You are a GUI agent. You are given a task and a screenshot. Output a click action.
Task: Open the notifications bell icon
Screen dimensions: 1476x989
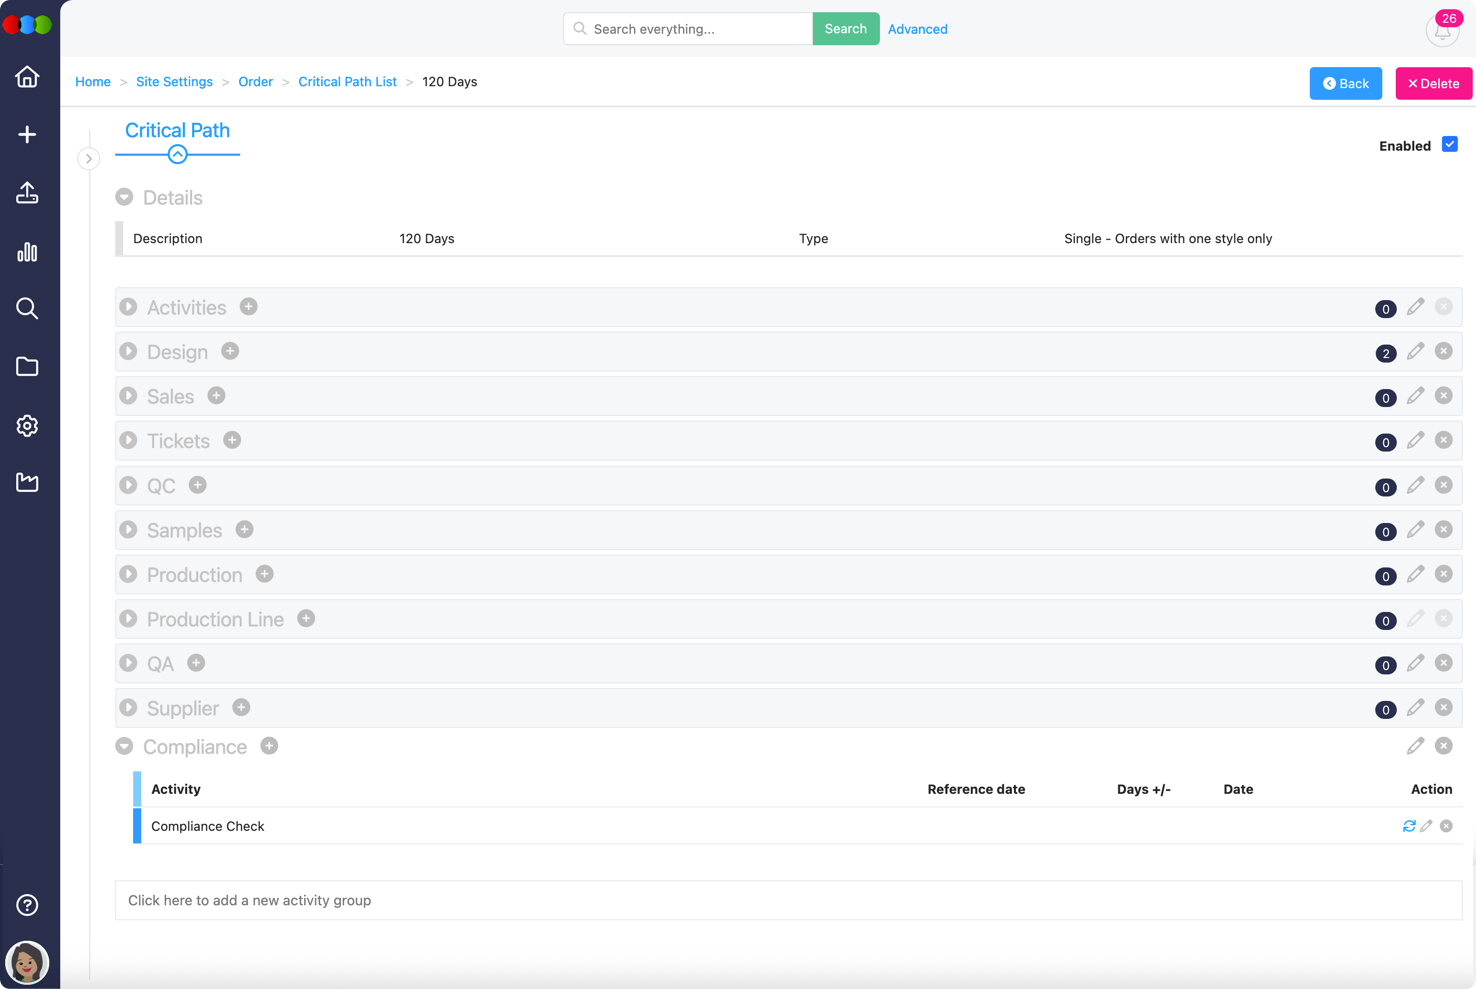(1442, 31)
